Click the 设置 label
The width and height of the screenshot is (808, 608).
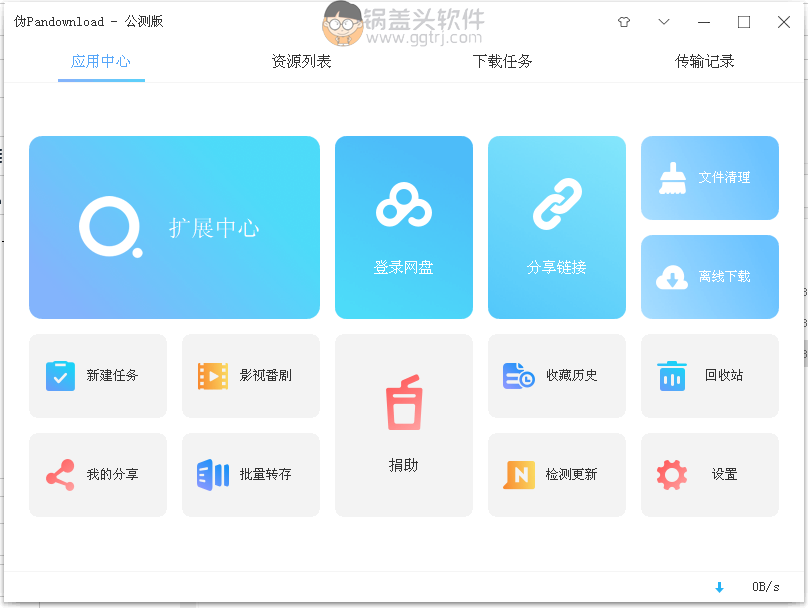pos(724,474)
